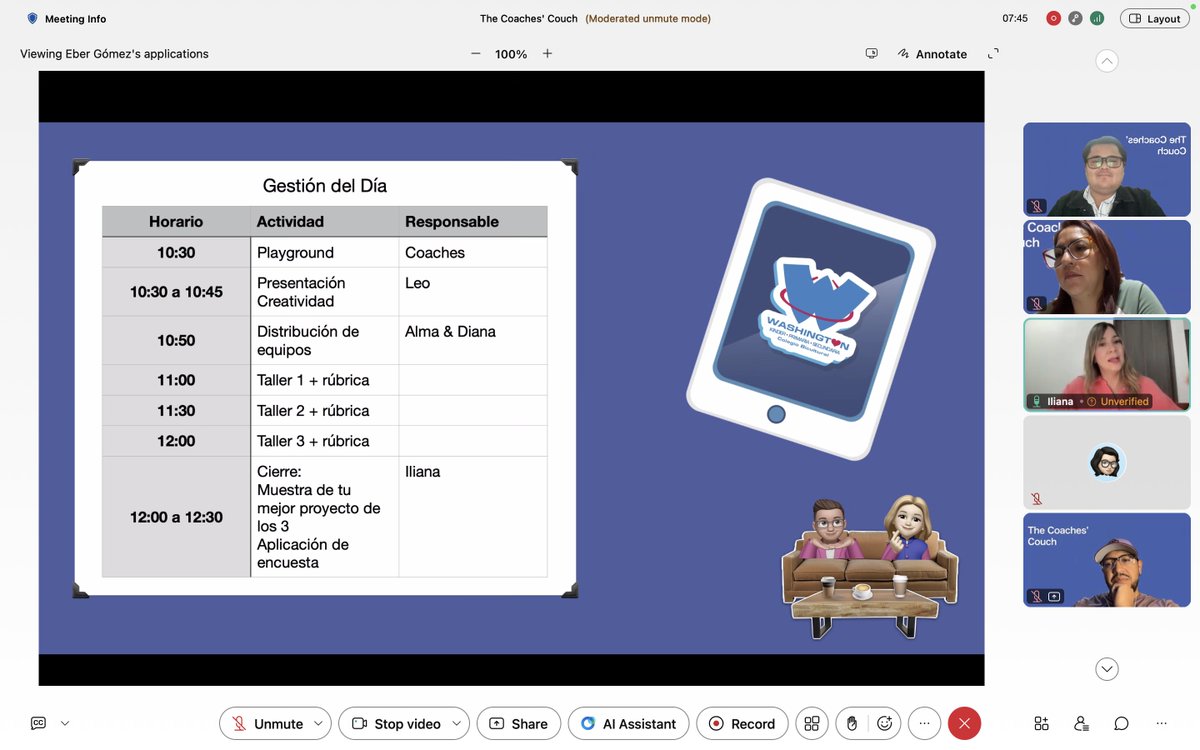Start annotating with the Annotate button
1200x750 pixels.
[932, 54]
